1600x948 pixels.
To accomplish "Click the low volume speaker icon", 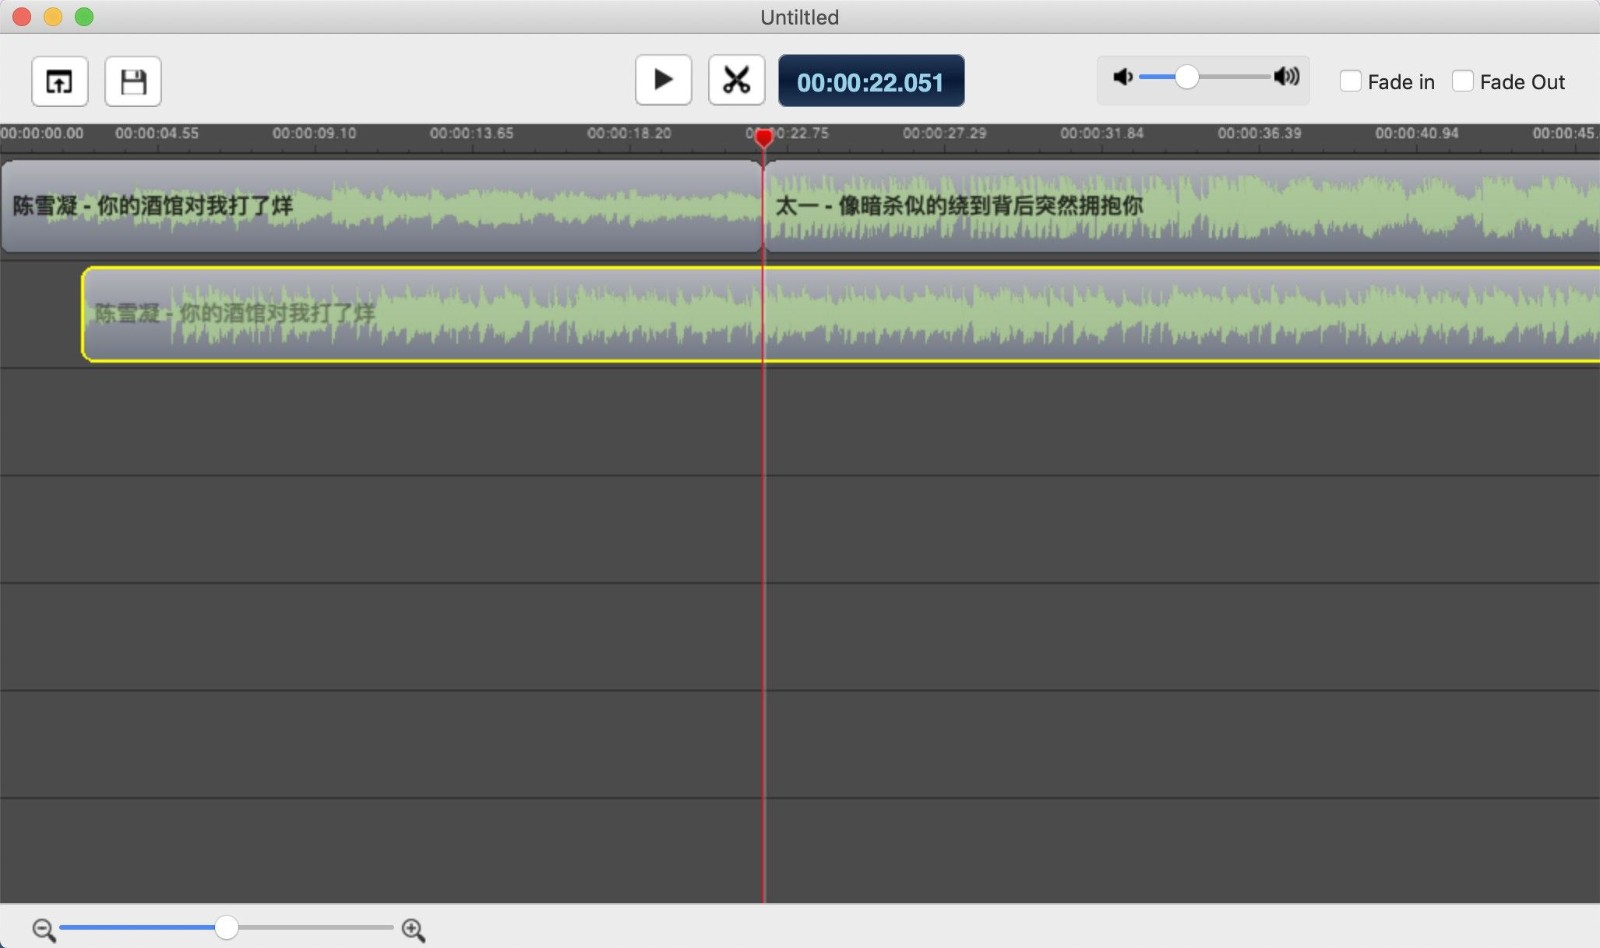I will point(1123,77).
